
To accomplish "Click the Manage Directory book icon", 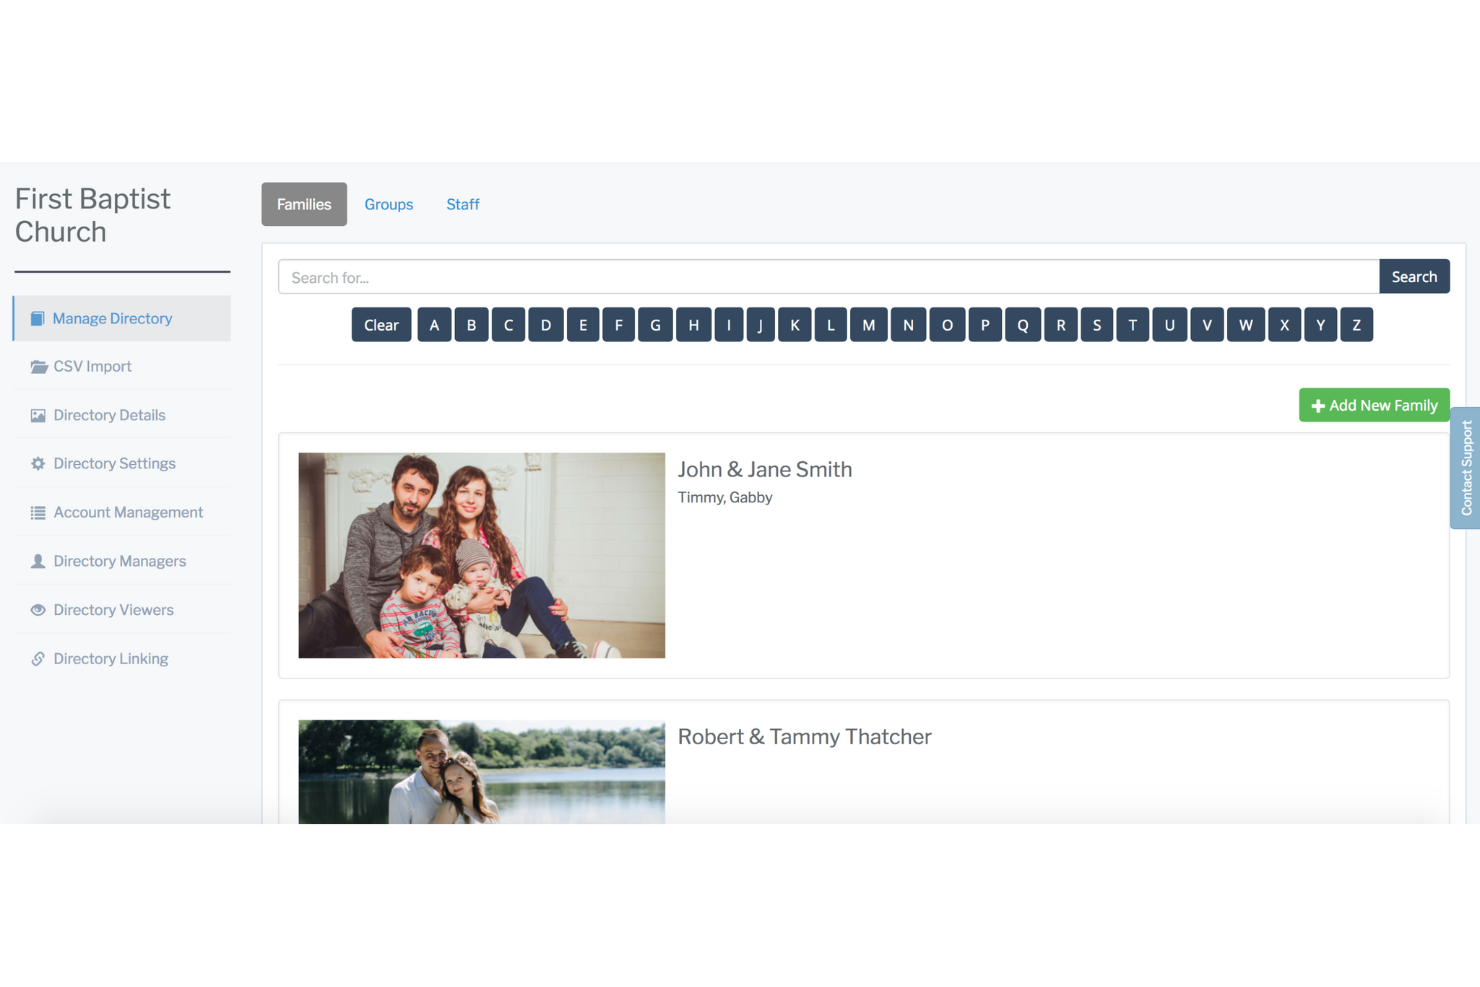I will [37, 318].
